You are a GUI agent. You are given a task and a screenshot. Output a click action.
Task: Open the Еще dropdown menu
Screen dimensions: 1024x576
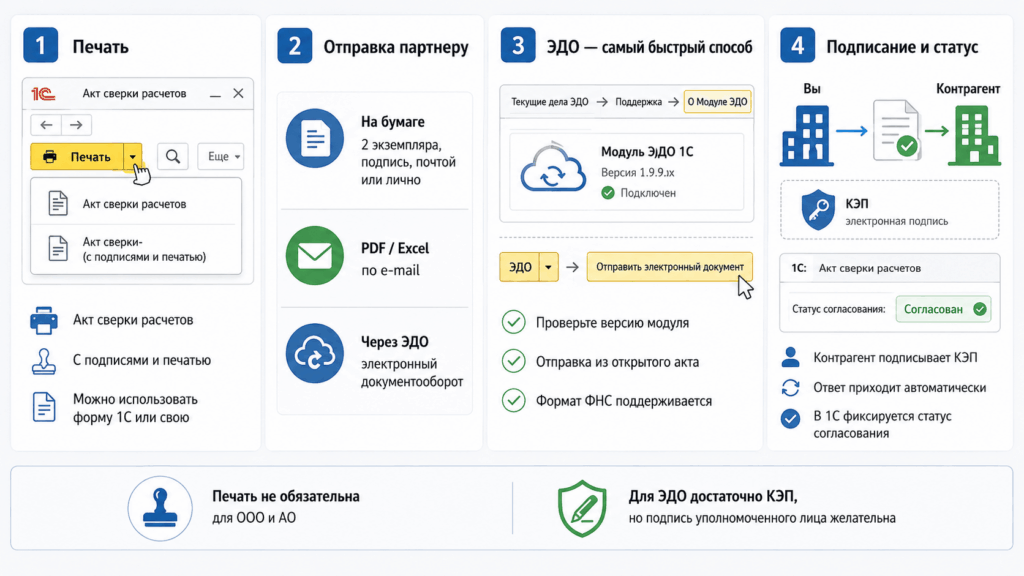tap(221, 157)
